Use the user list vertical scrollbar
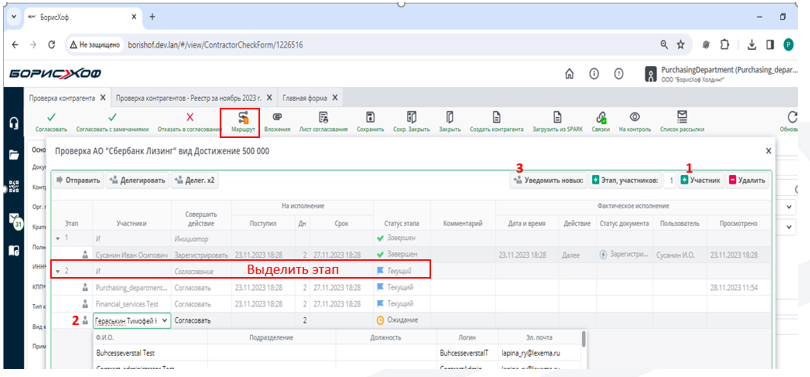Image resolution: width=810 pixels, height=377 pixels. (x=584, y=339)
